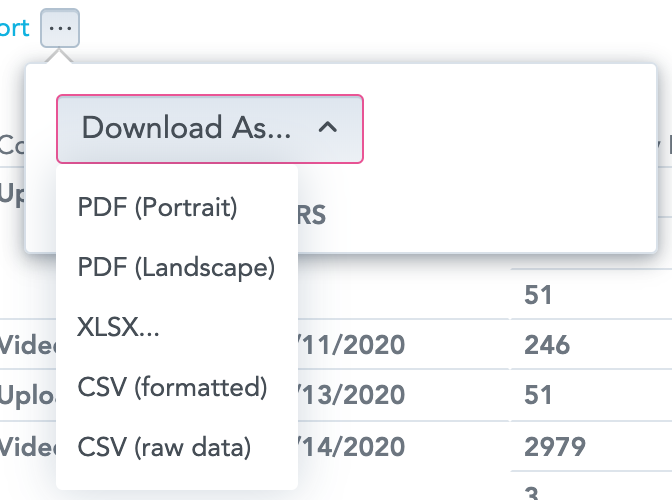Select the 51 value above the 246 cell

[x=538, y=296]
